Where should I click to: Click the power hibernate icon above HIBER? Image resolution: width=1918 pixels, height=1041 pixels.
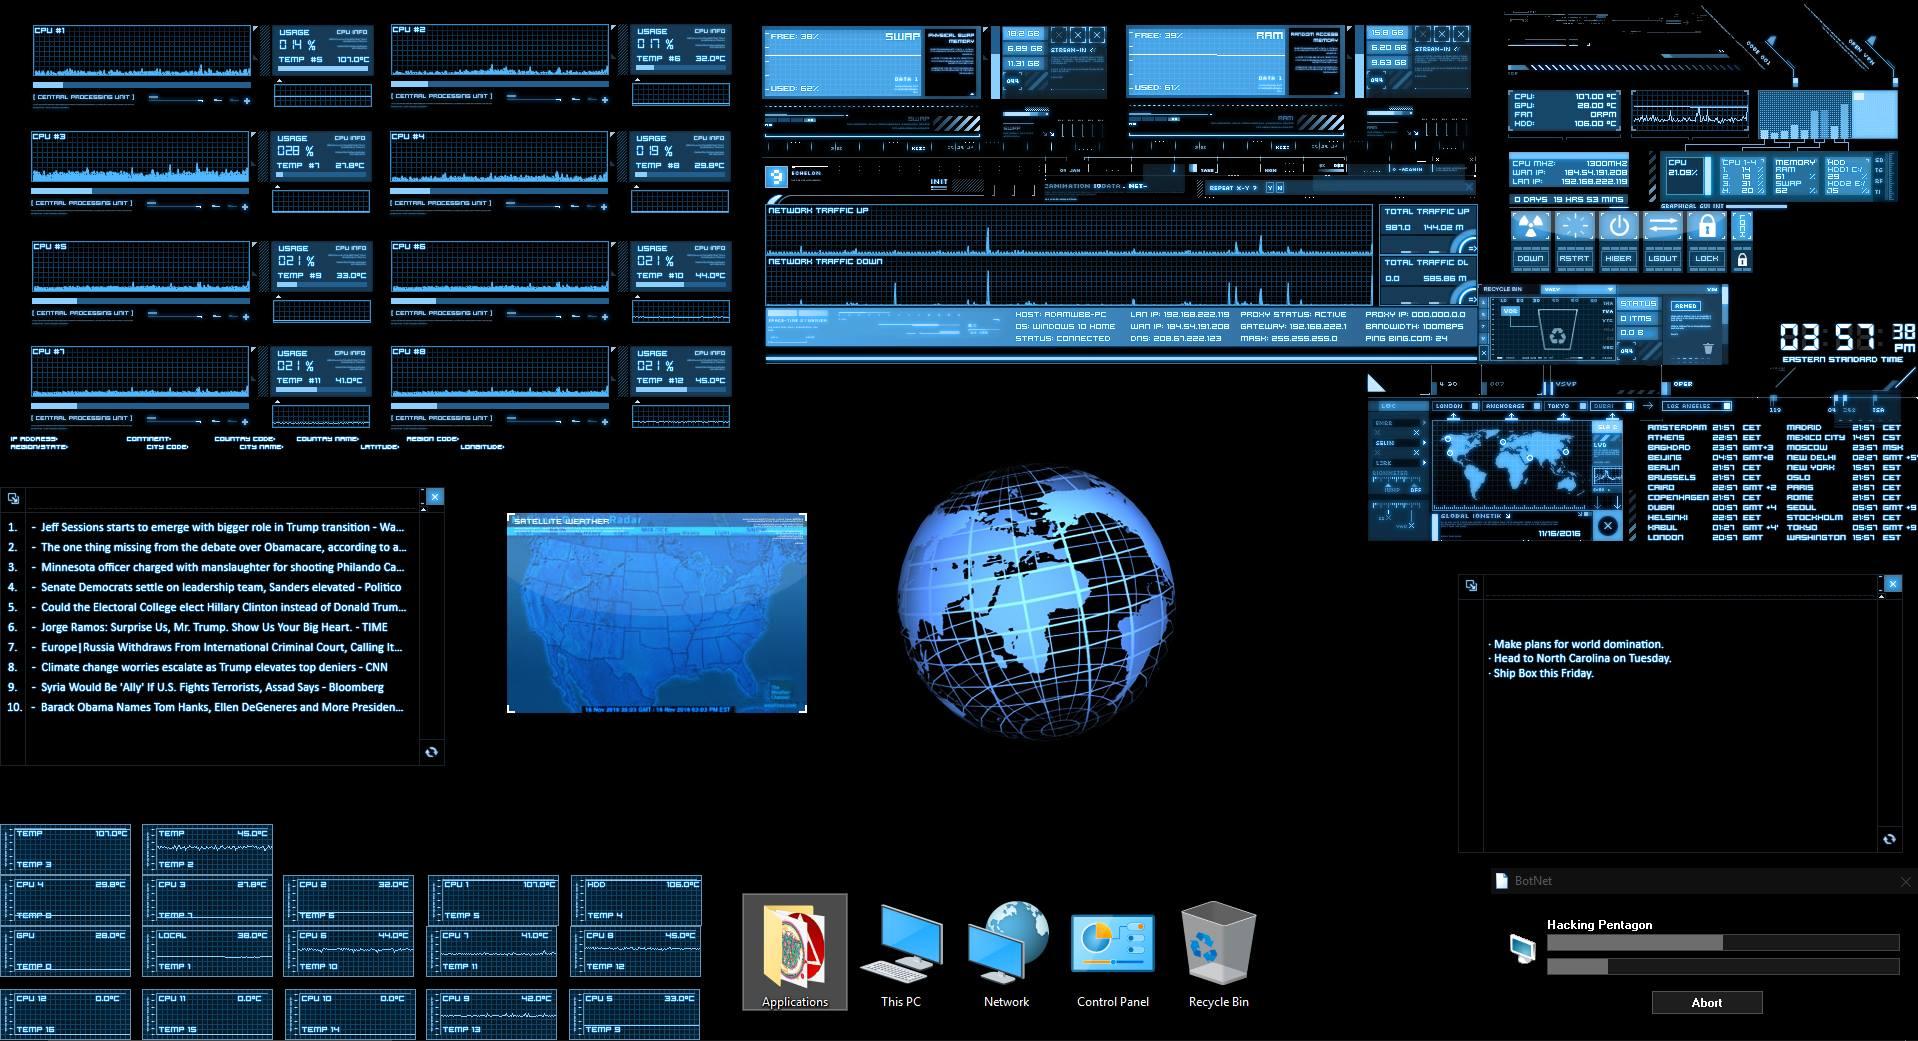pos(1618,227)
